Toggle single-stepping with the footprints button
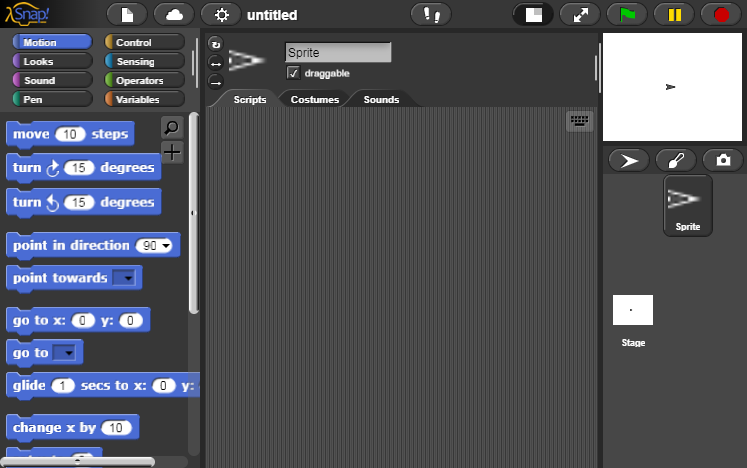 tap(432, 14)
